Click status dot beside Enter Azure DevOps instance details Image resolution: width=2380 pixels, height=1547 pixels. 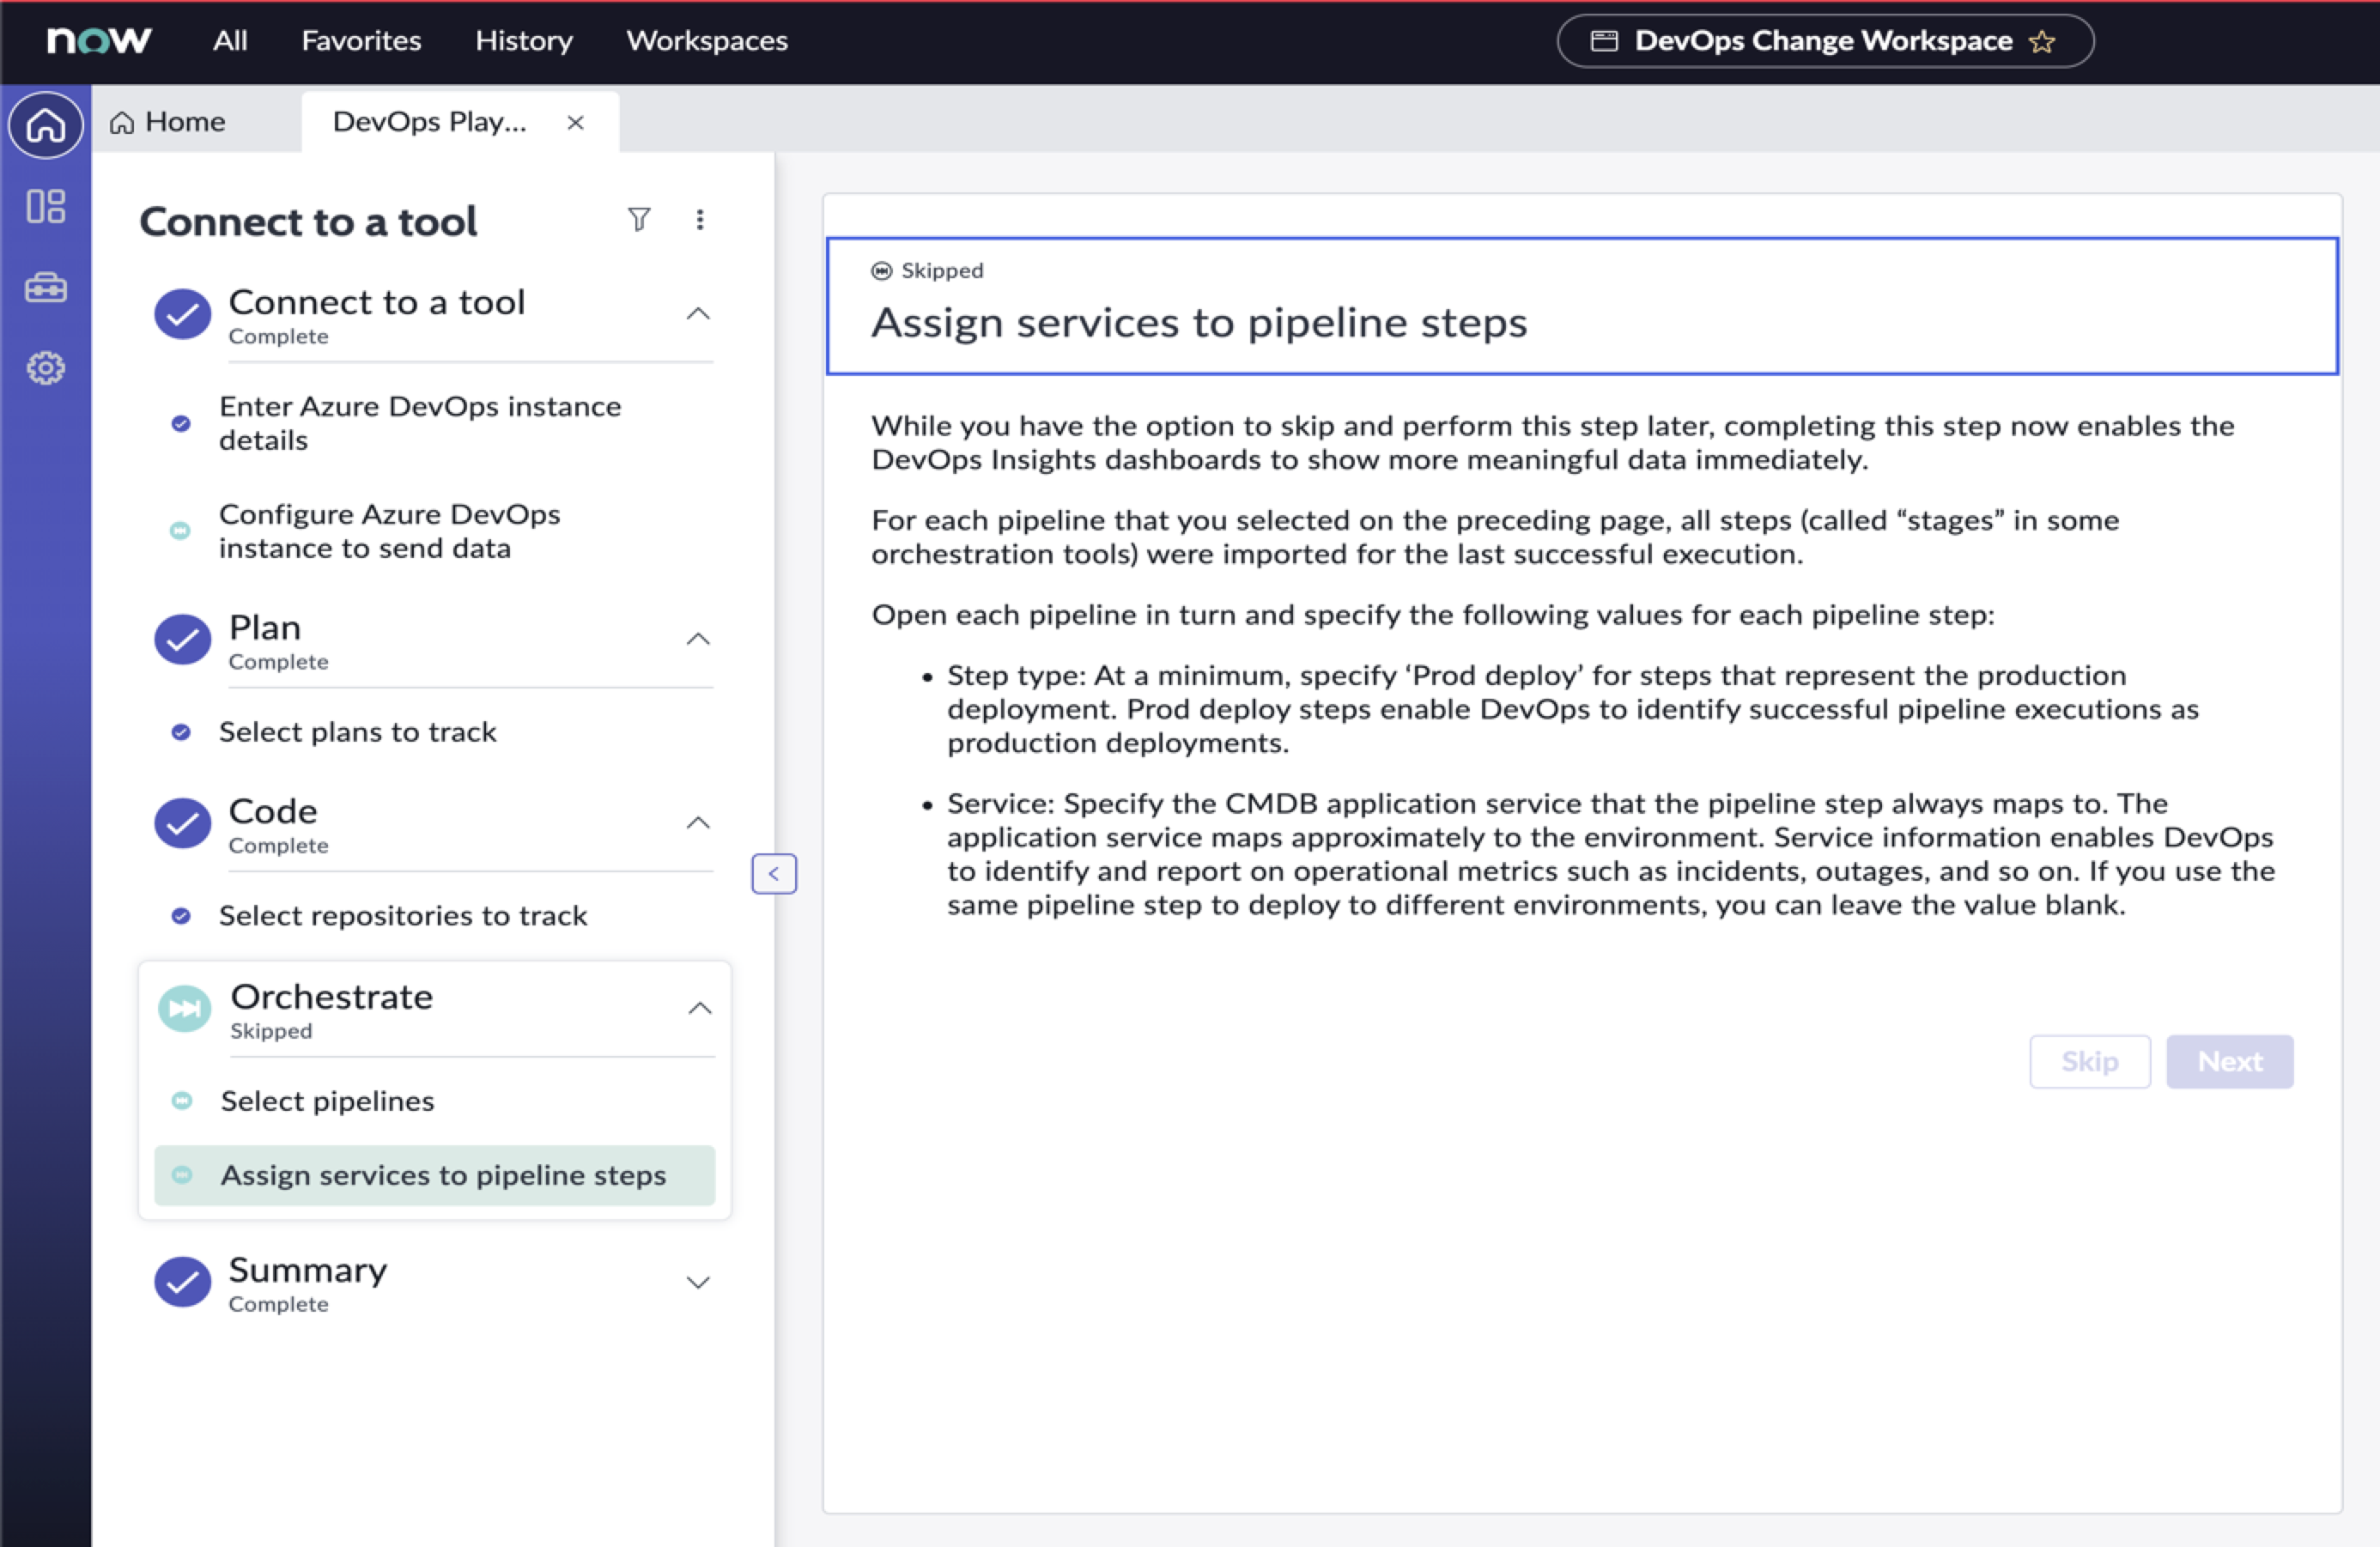point(181,423)
